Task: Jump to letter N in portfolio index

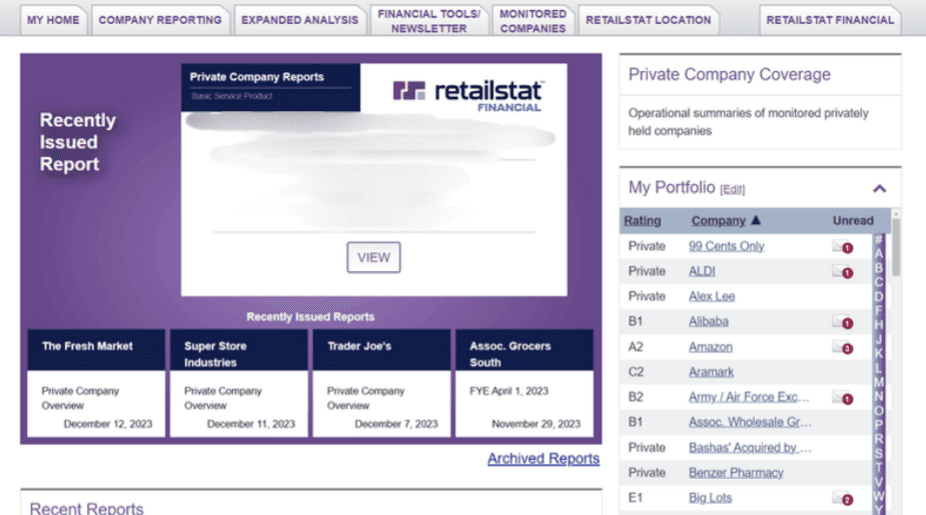Action: 878,396
